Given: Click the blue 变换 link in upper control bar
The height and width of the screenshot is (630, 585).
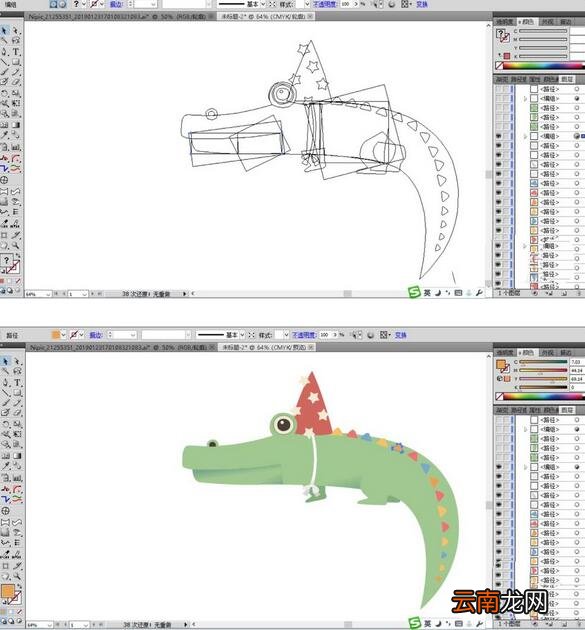Looking at the screenshot, I should pyautogui.click(x=422, y=4).
